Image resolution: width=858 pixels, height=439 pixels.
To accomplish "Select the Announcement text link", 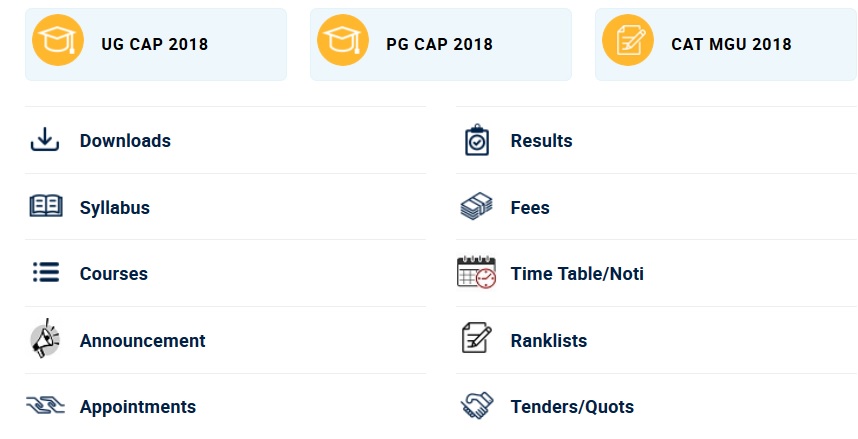I will [x=143, y=340].
